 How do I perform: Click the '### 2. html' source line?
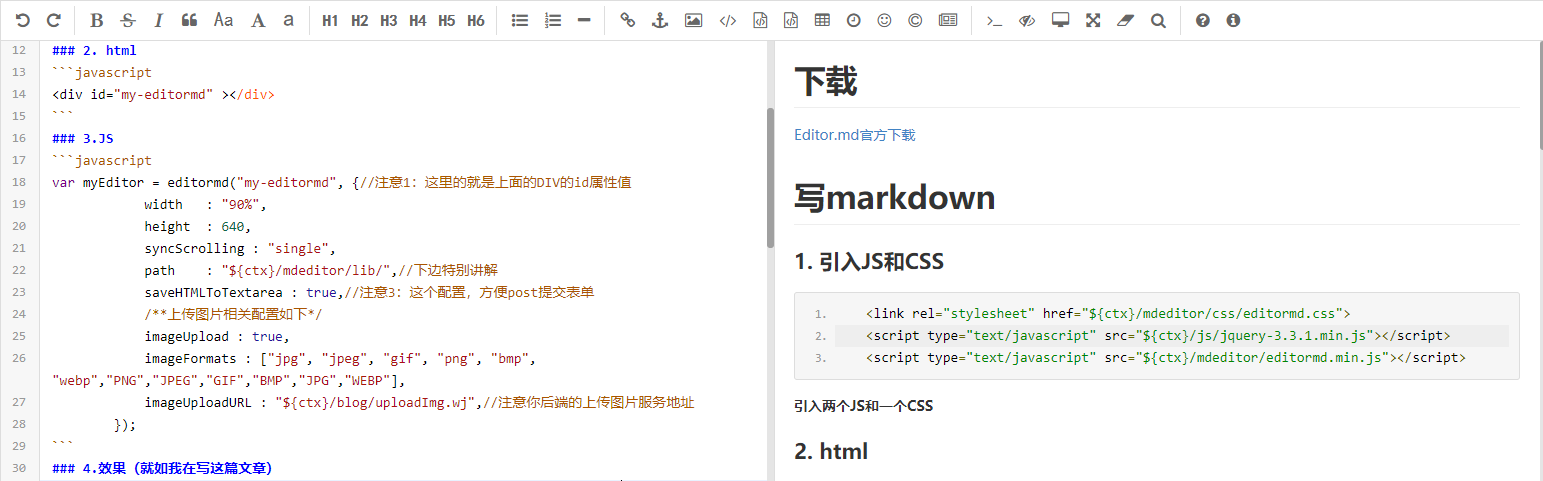(x=94, y=50)
